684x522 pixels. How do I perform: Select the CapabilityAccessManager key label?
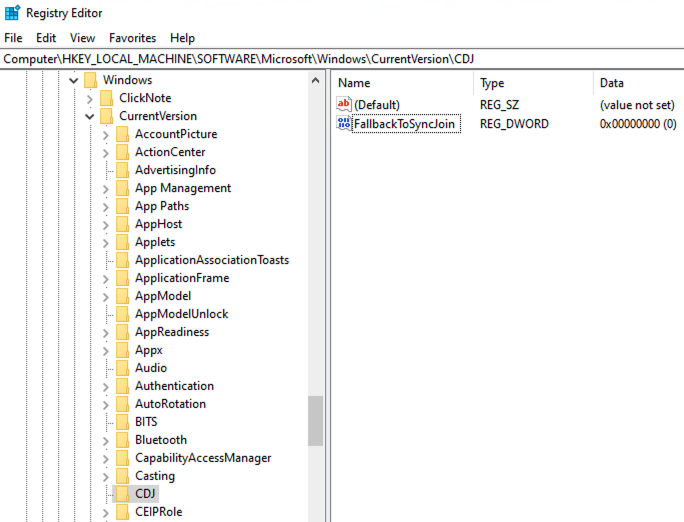[x=203, y=458]
